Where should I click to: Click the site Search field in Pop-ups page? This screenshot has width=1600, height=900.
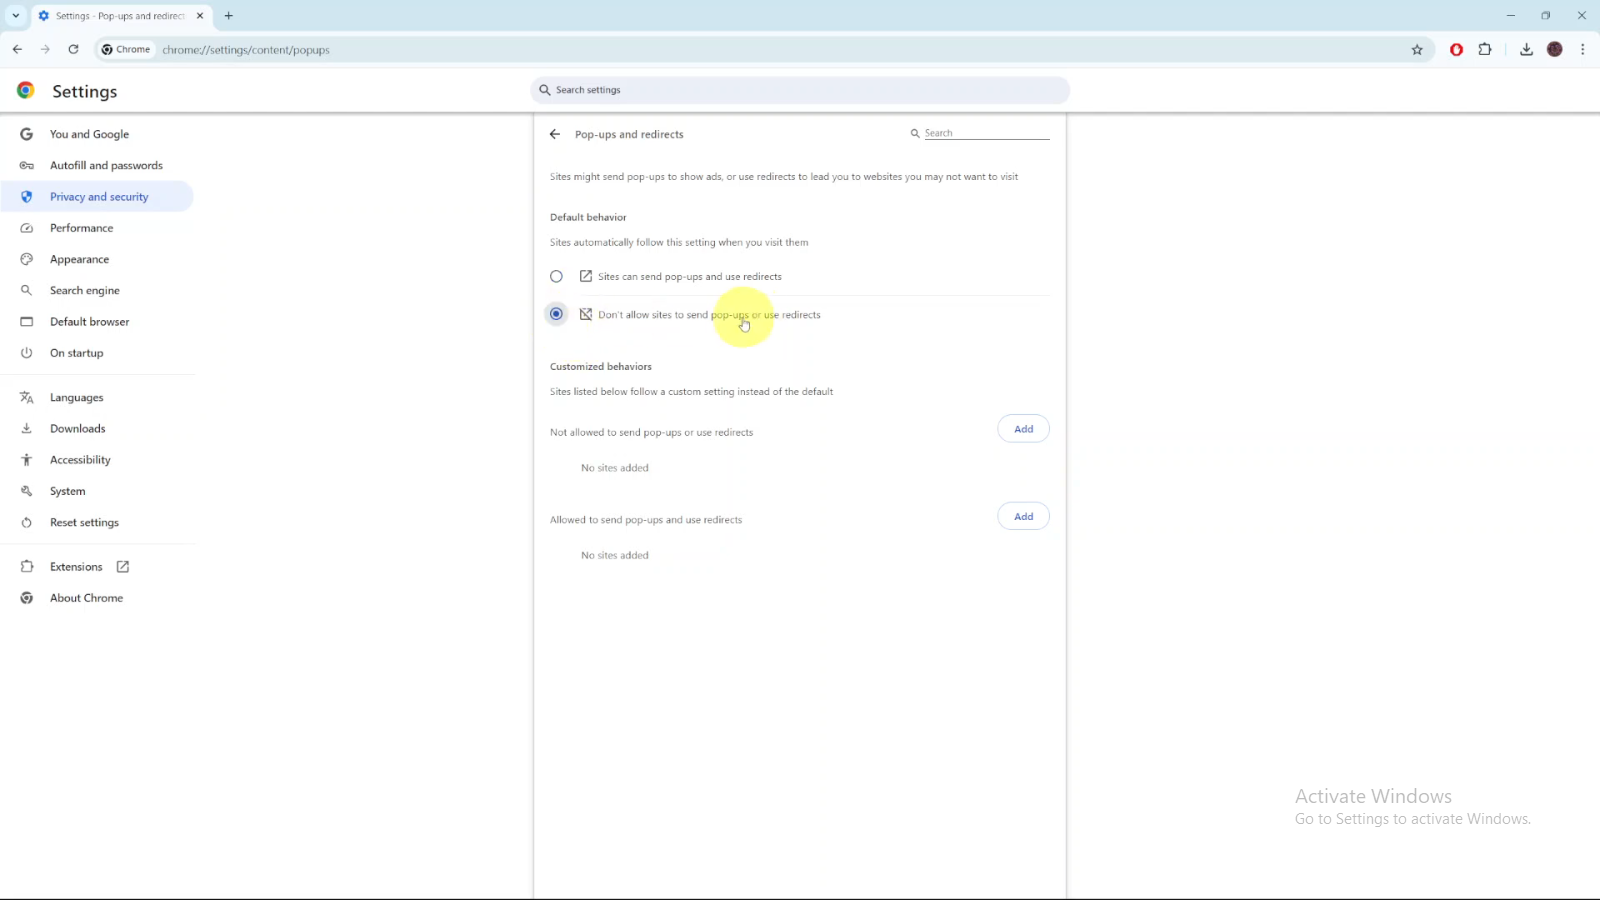pyautogui.click(x=986, y=133)
